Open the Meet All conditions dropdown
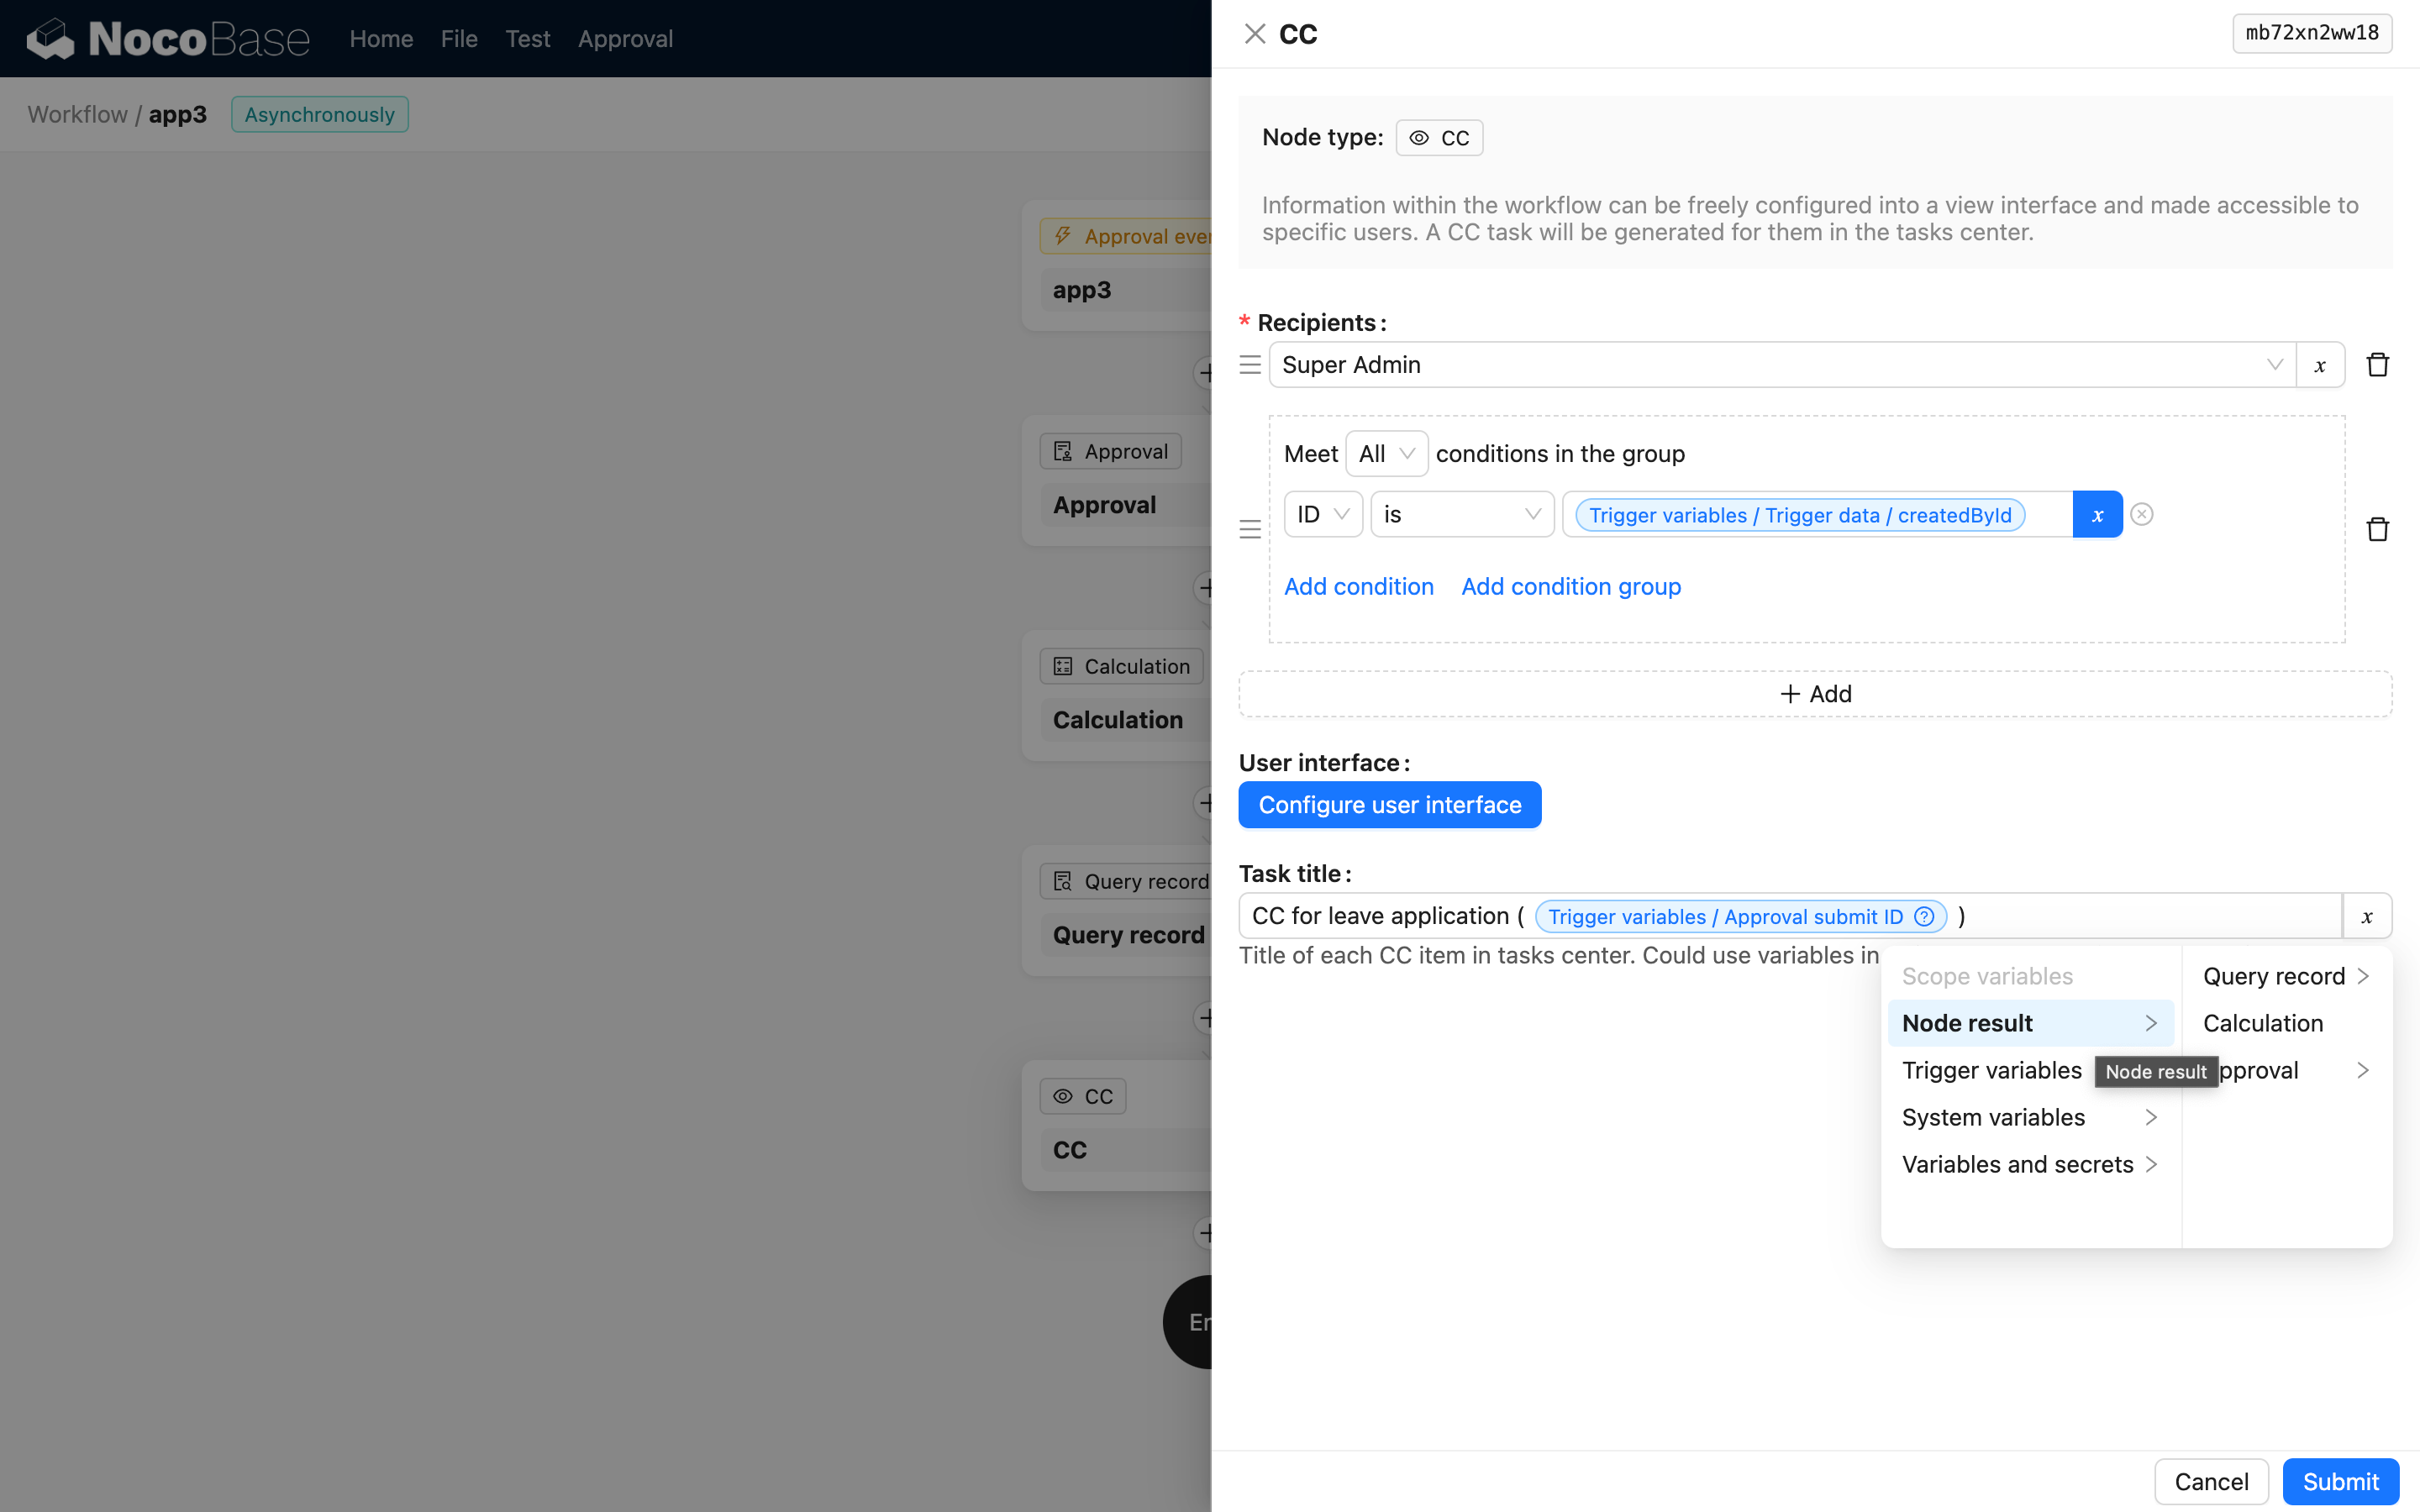2420x1512 pixels. point(1386,454)
